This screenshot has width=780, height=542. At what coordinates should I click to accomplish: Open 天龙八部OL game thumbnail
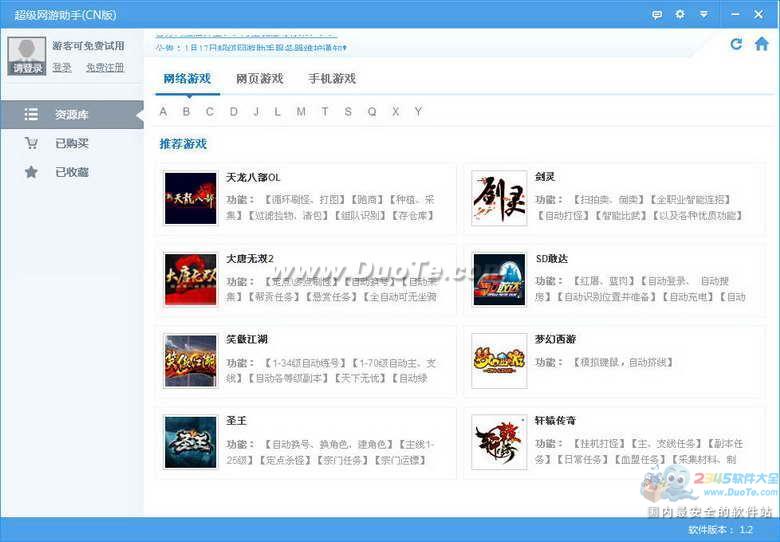pyautogui.click(x=190, y=198)
